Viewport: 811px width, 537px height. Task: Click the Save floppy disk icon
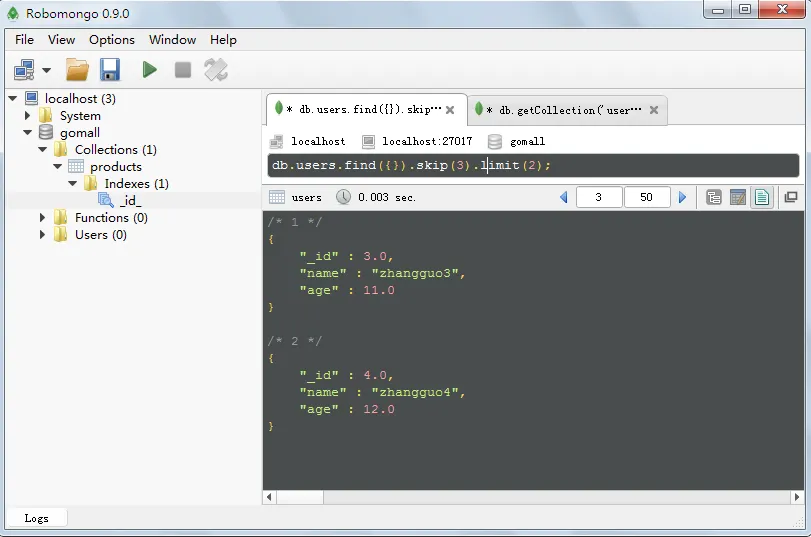[x=110, y=70]
